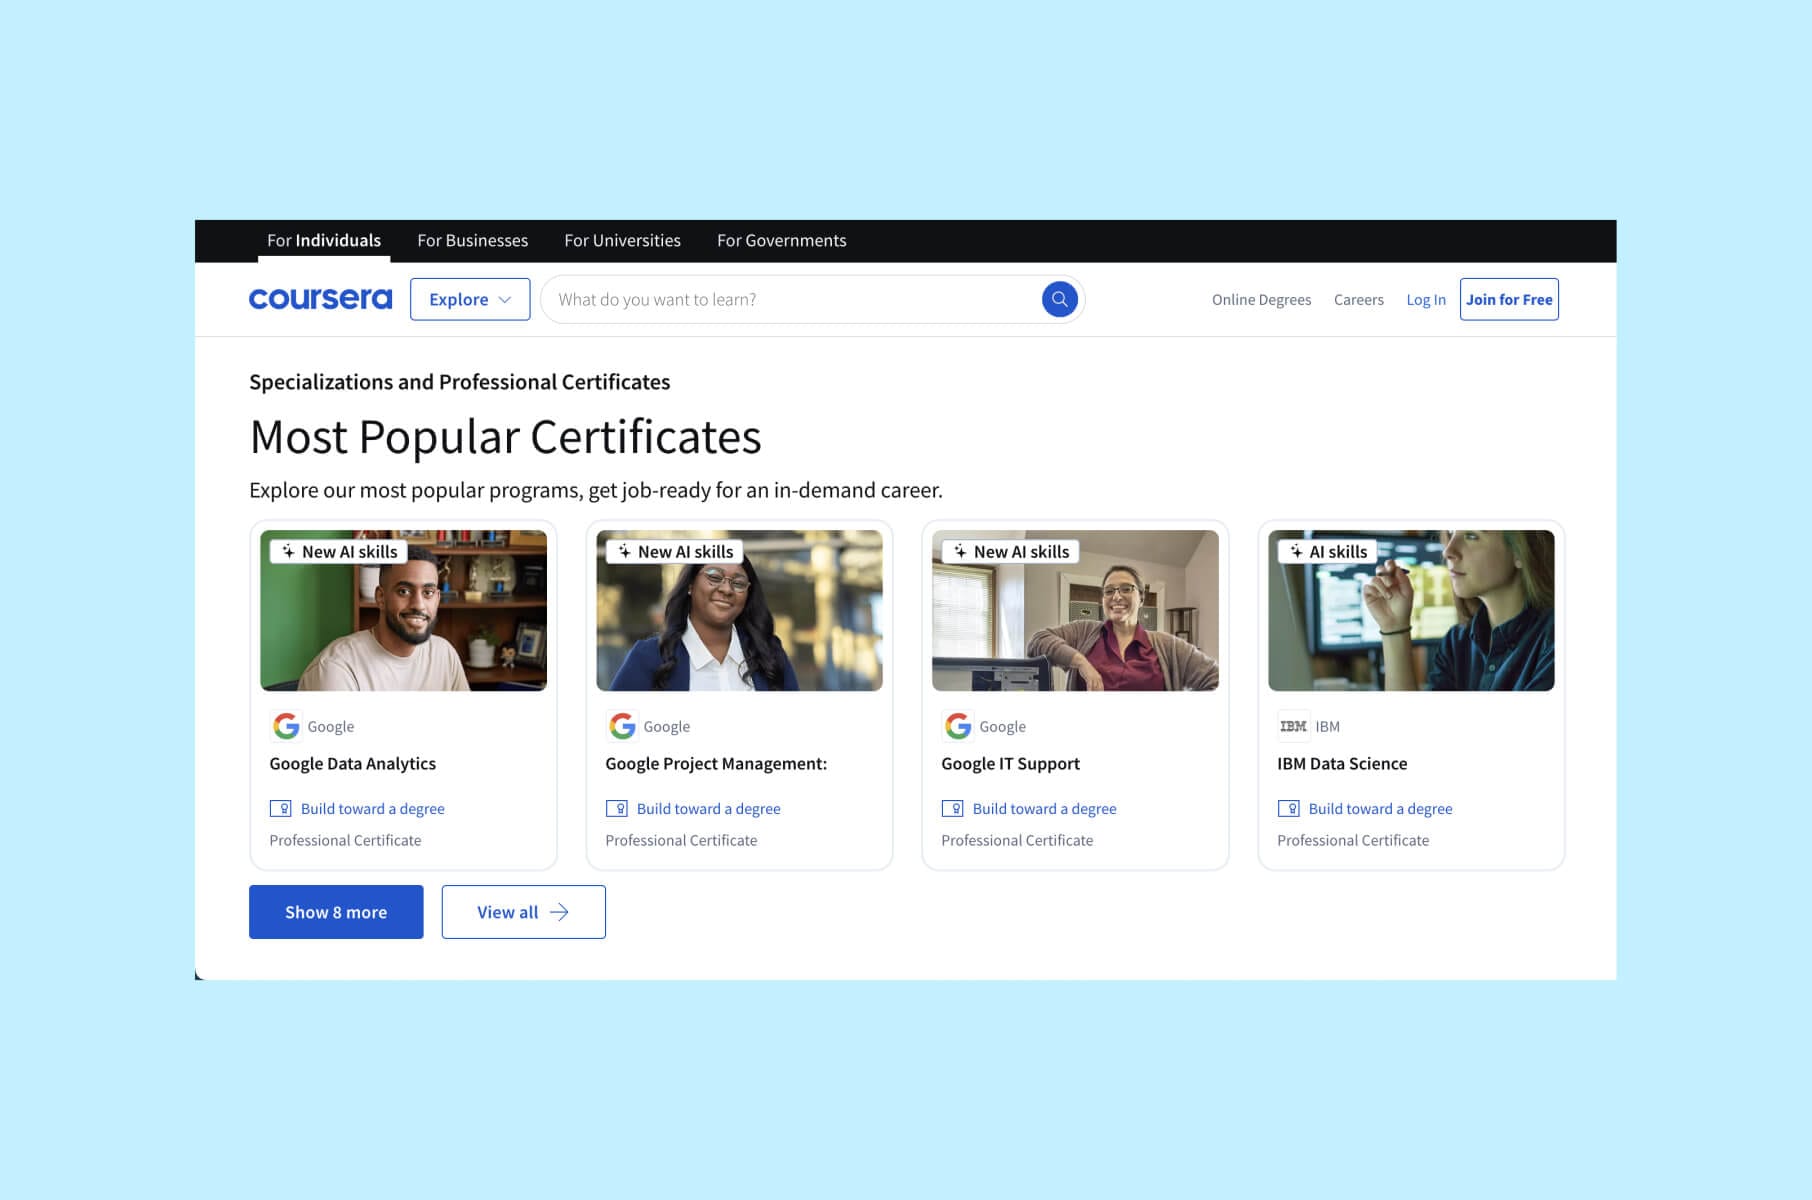This screenshot has width=1812, height=1200.
Task: Click IBM provider name on Data Science card
Action: click(x=1327, y=727)
